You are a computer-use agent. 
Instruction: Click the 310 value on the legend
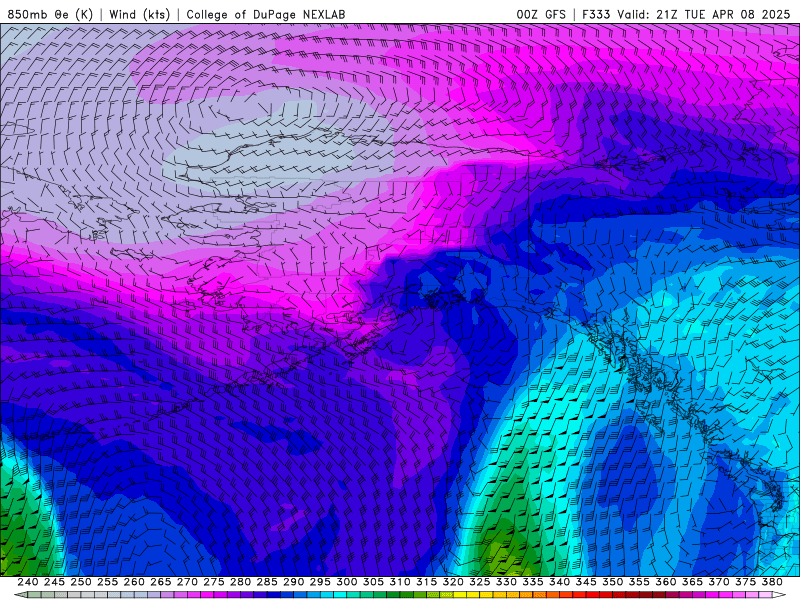pyautogui.click(x=400, y=582)
